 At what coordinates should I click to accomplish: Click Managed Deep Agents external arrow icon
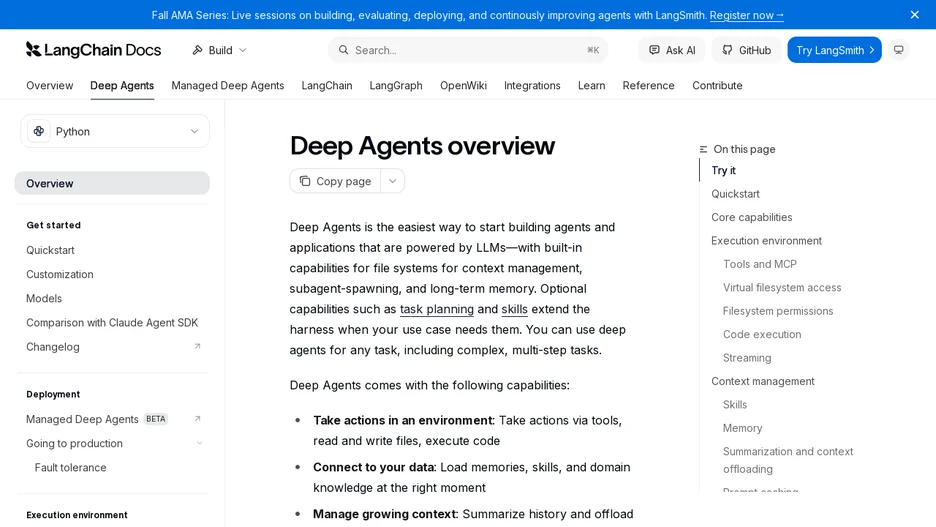click(x=197, y=418)
